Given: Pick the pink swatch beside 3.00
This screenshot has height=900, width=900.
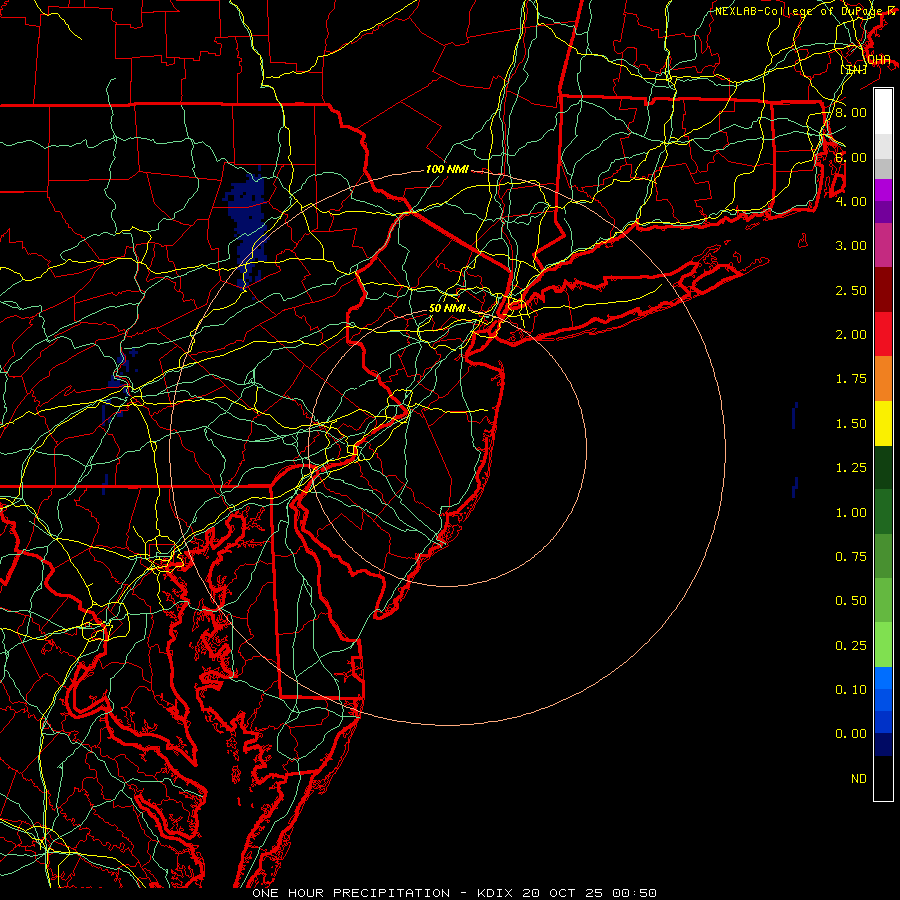Looking at the screenshot, I should pos(883,245).
